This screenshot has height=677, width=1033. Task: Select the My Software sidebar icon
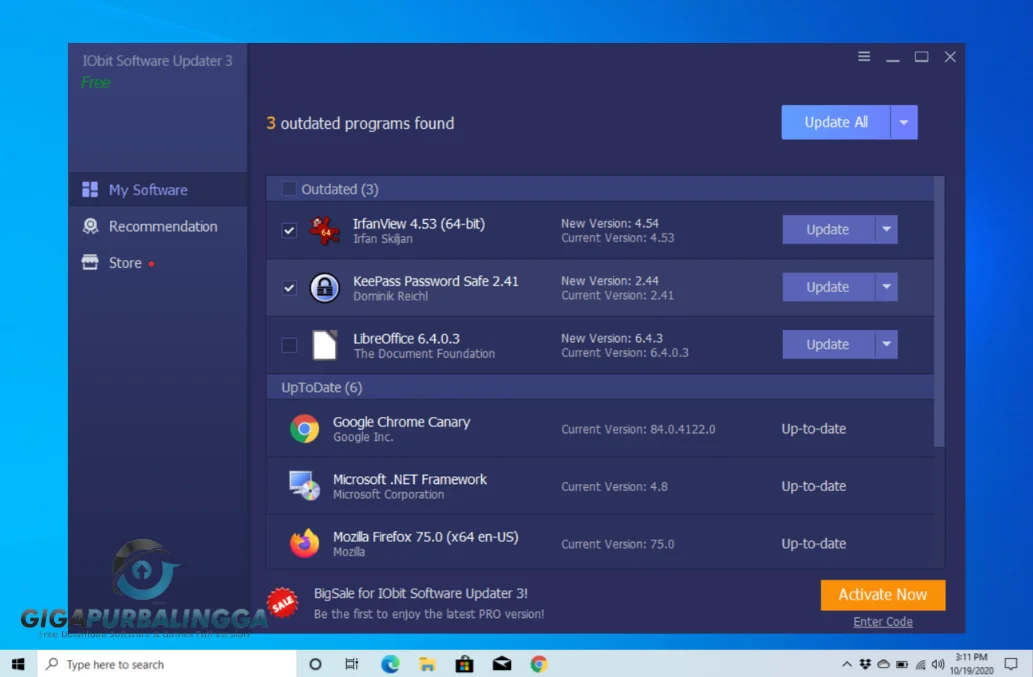[91, 189]
